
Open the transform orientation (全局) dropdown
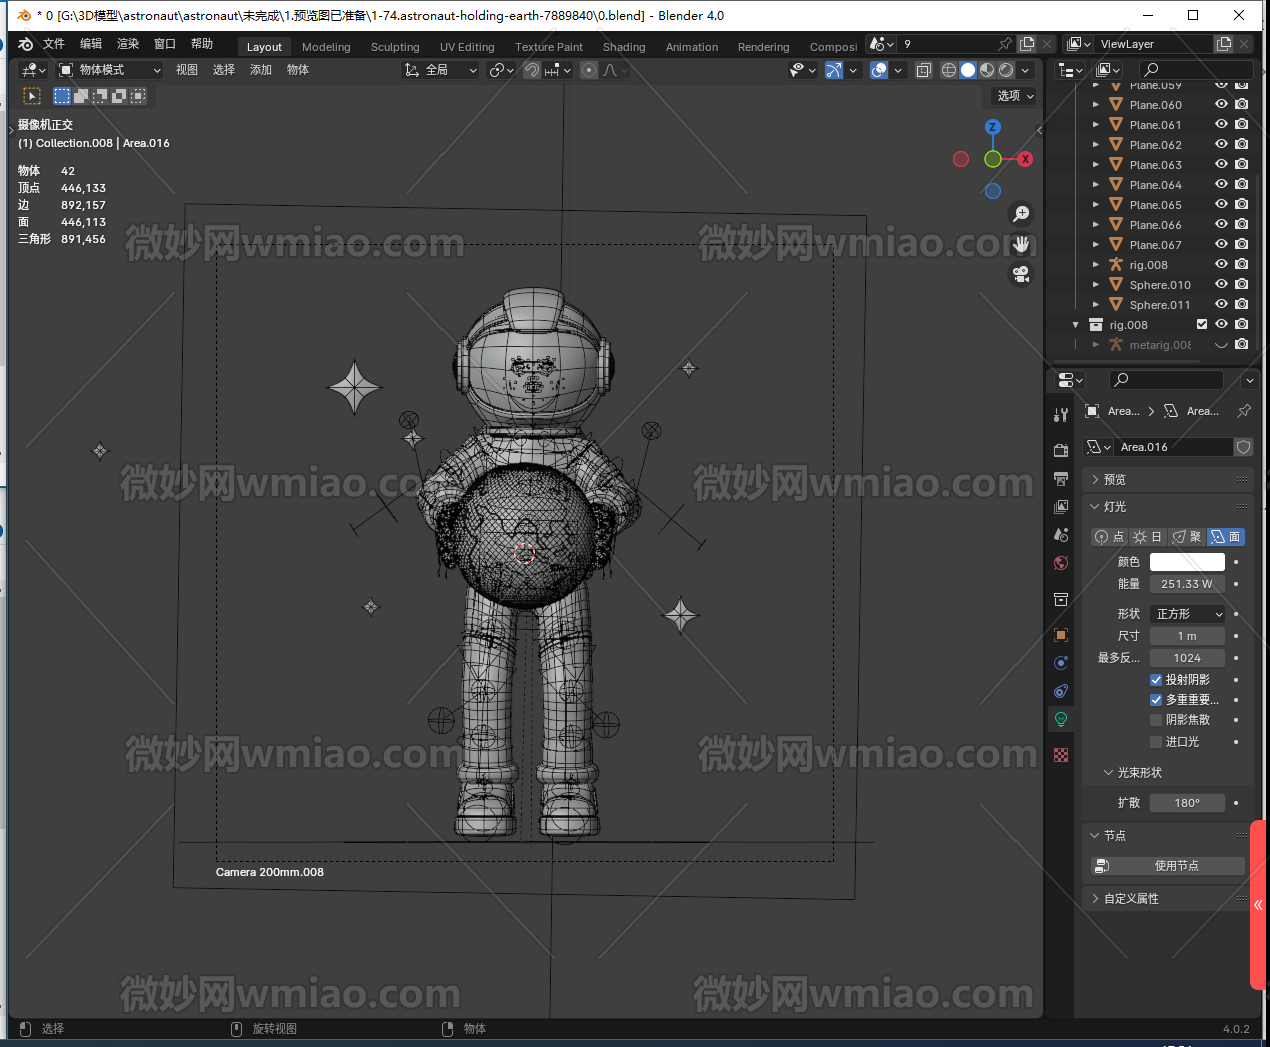[x=440, y=70]
